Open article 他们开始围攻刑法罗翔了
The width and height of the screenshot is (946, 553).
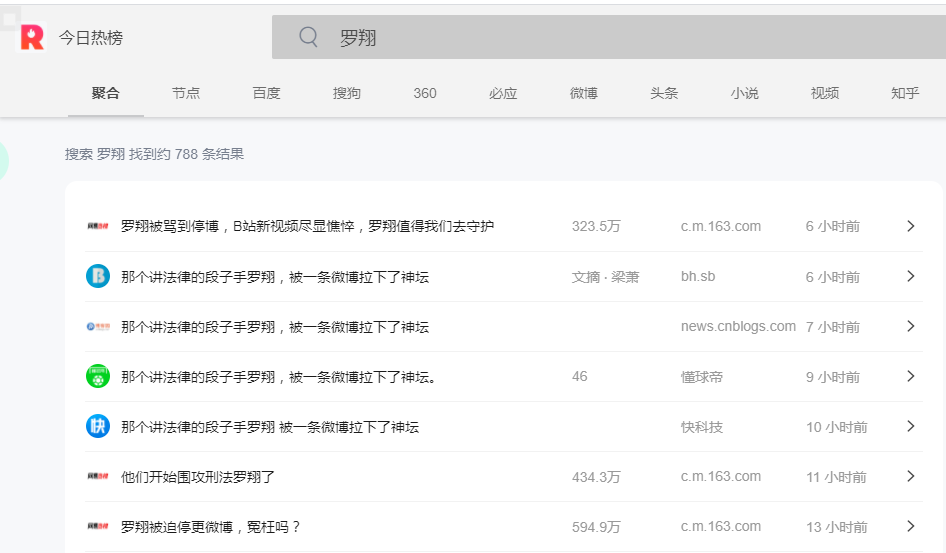(x=197, y=477)
